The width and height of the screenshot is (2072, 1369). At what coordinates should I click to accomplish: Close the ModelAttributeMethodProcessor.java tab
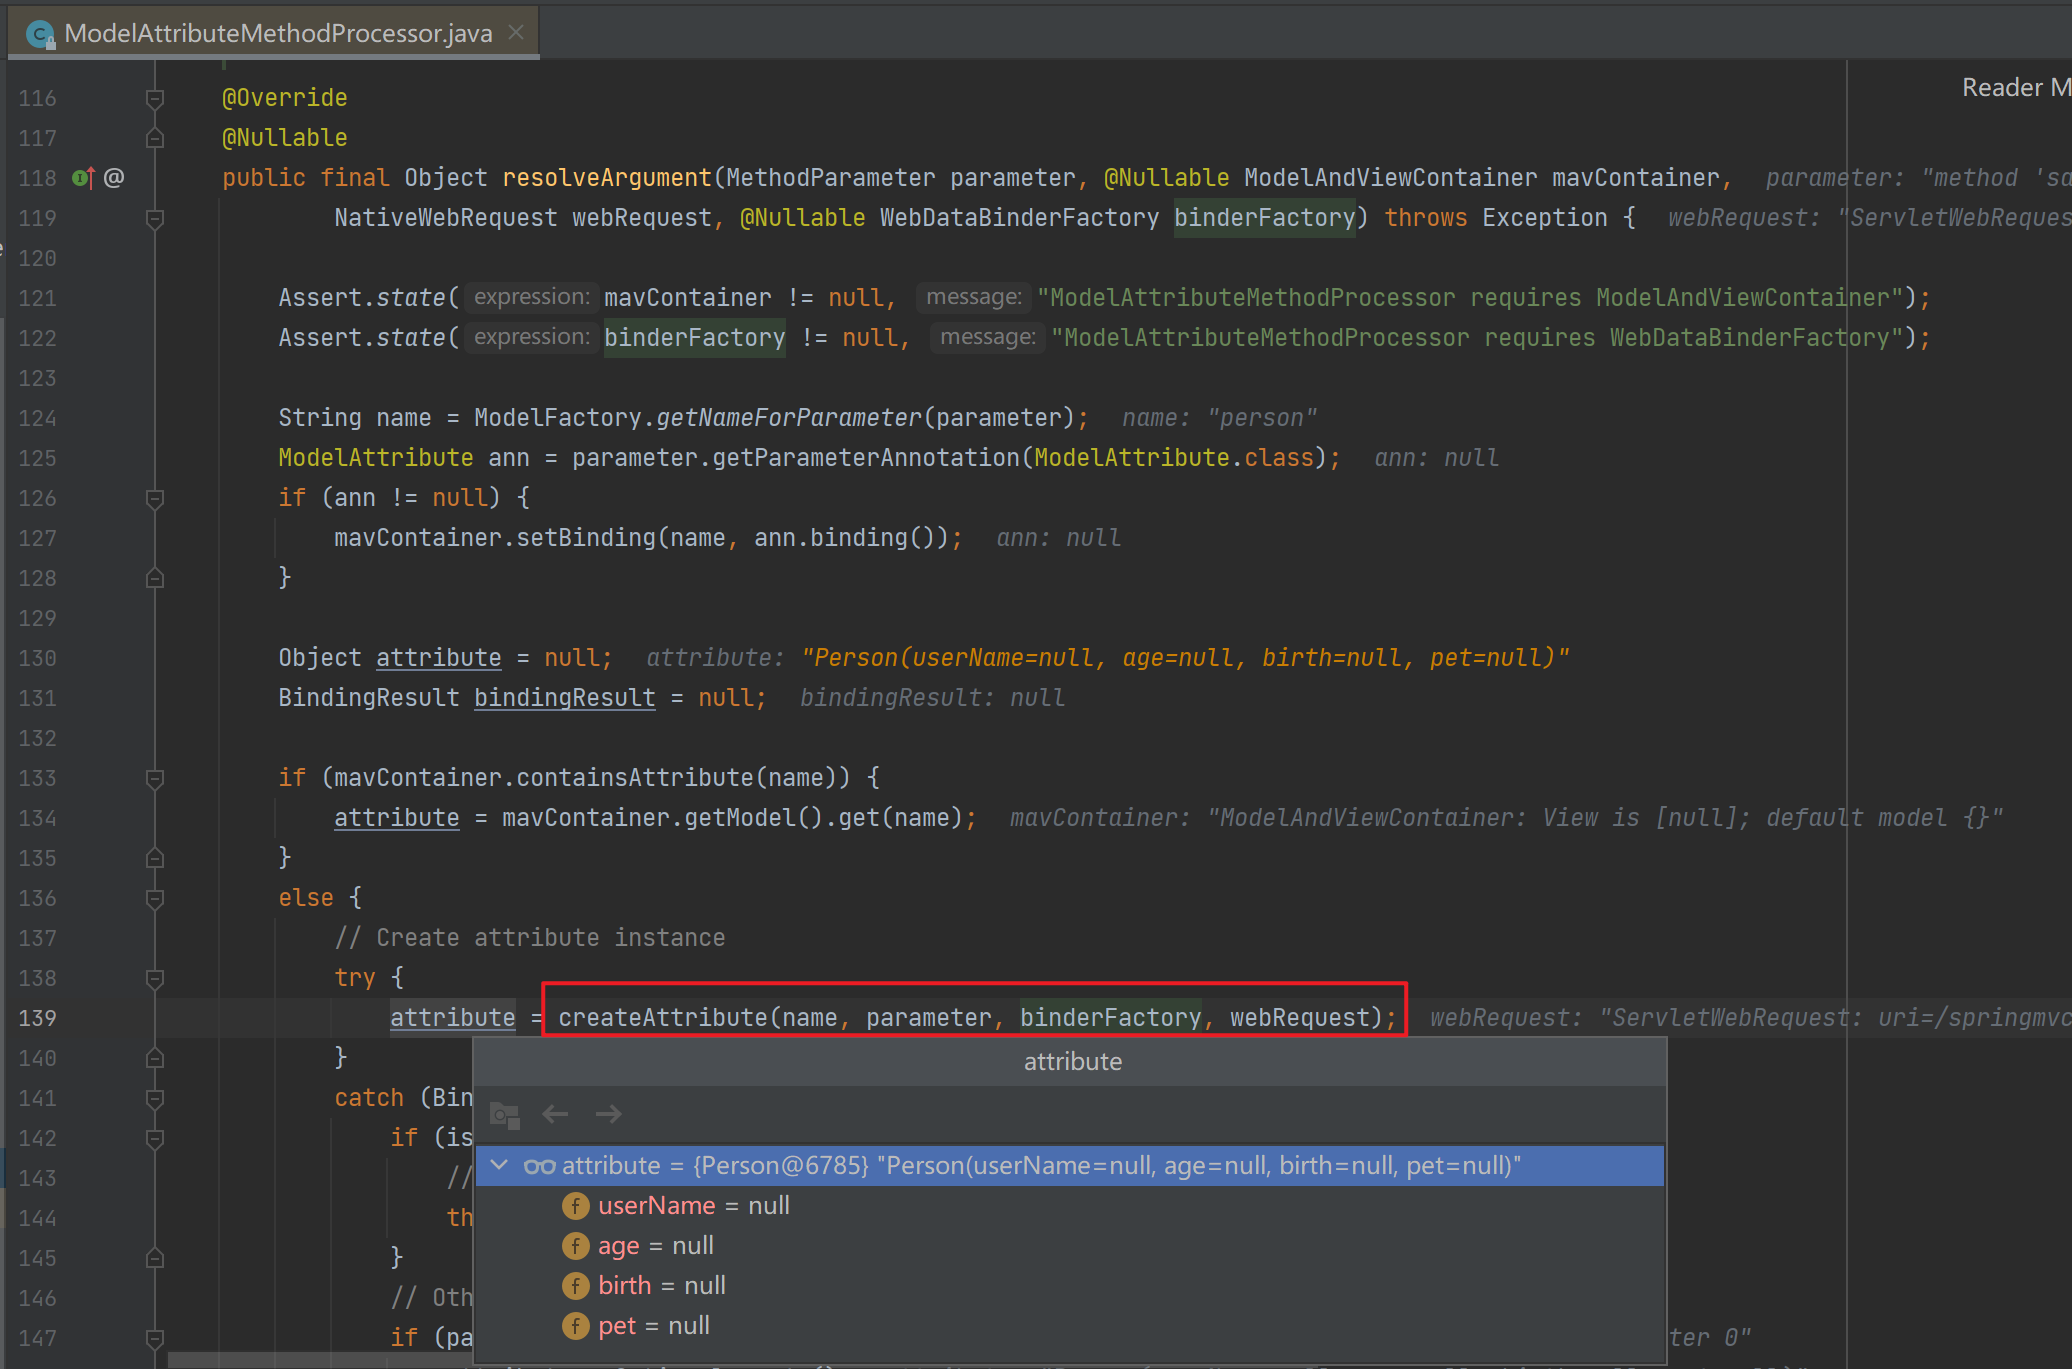pyautogui.click(x=516, y=33)
